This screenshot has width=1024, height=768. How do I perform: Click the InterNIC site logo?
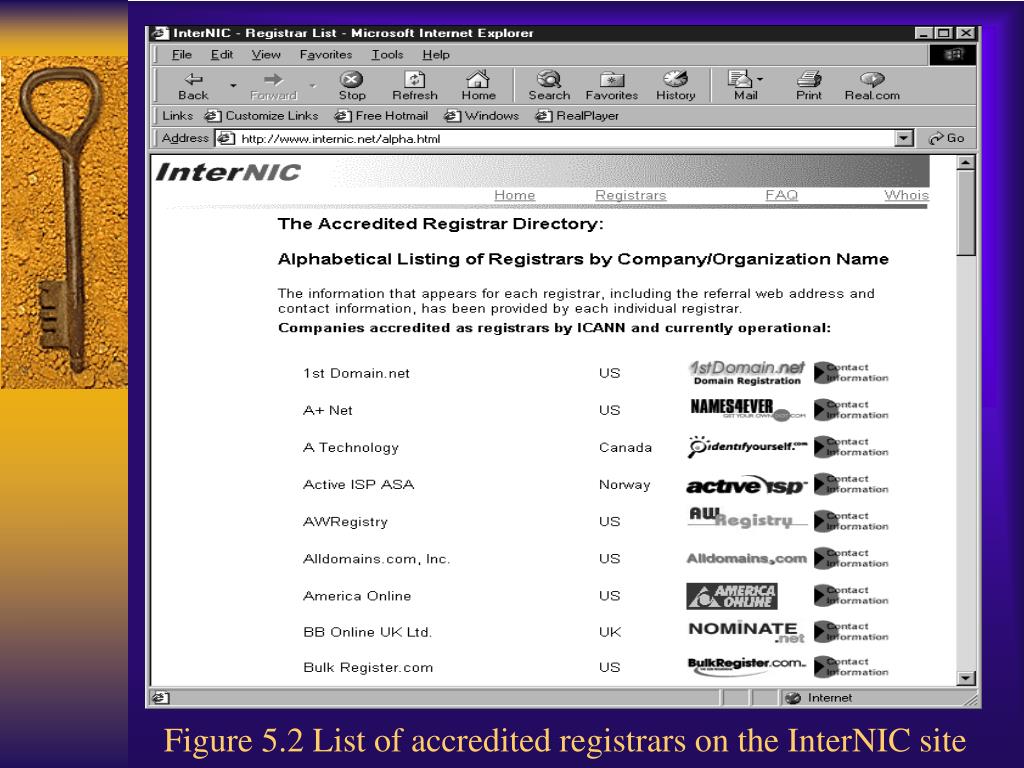(x=228, y=172)
